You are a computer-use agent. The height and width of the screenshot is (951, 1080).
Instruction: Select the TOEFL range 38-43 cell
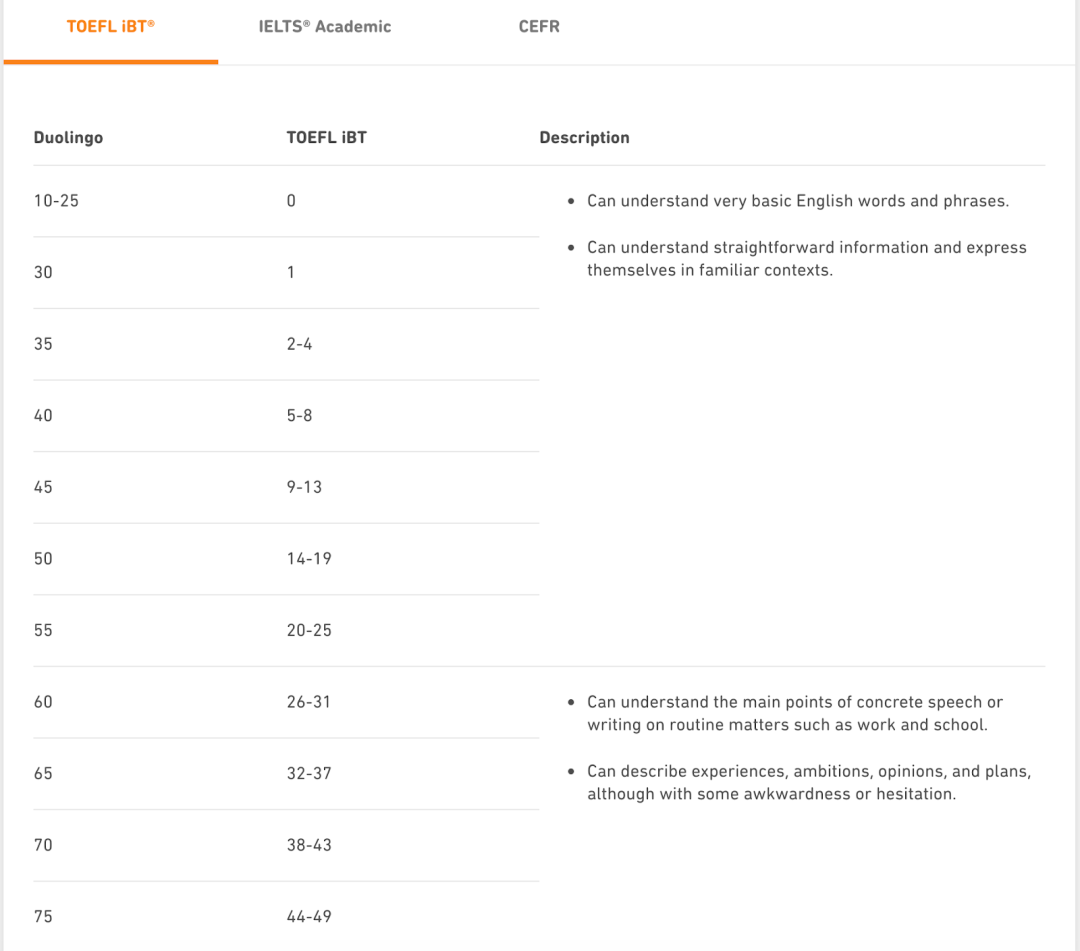[x=308, y=845]
